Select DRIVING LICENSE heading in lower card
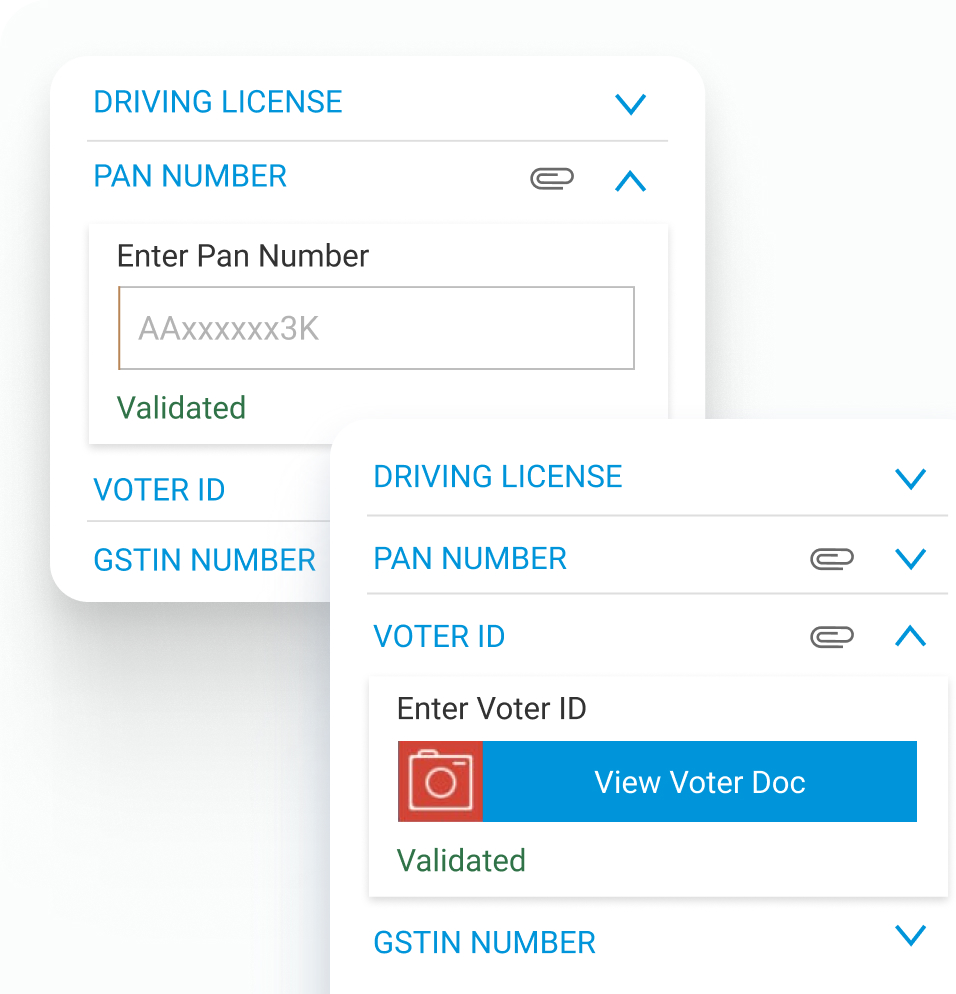This screenshot has height=994, width=956. [498, 477]
